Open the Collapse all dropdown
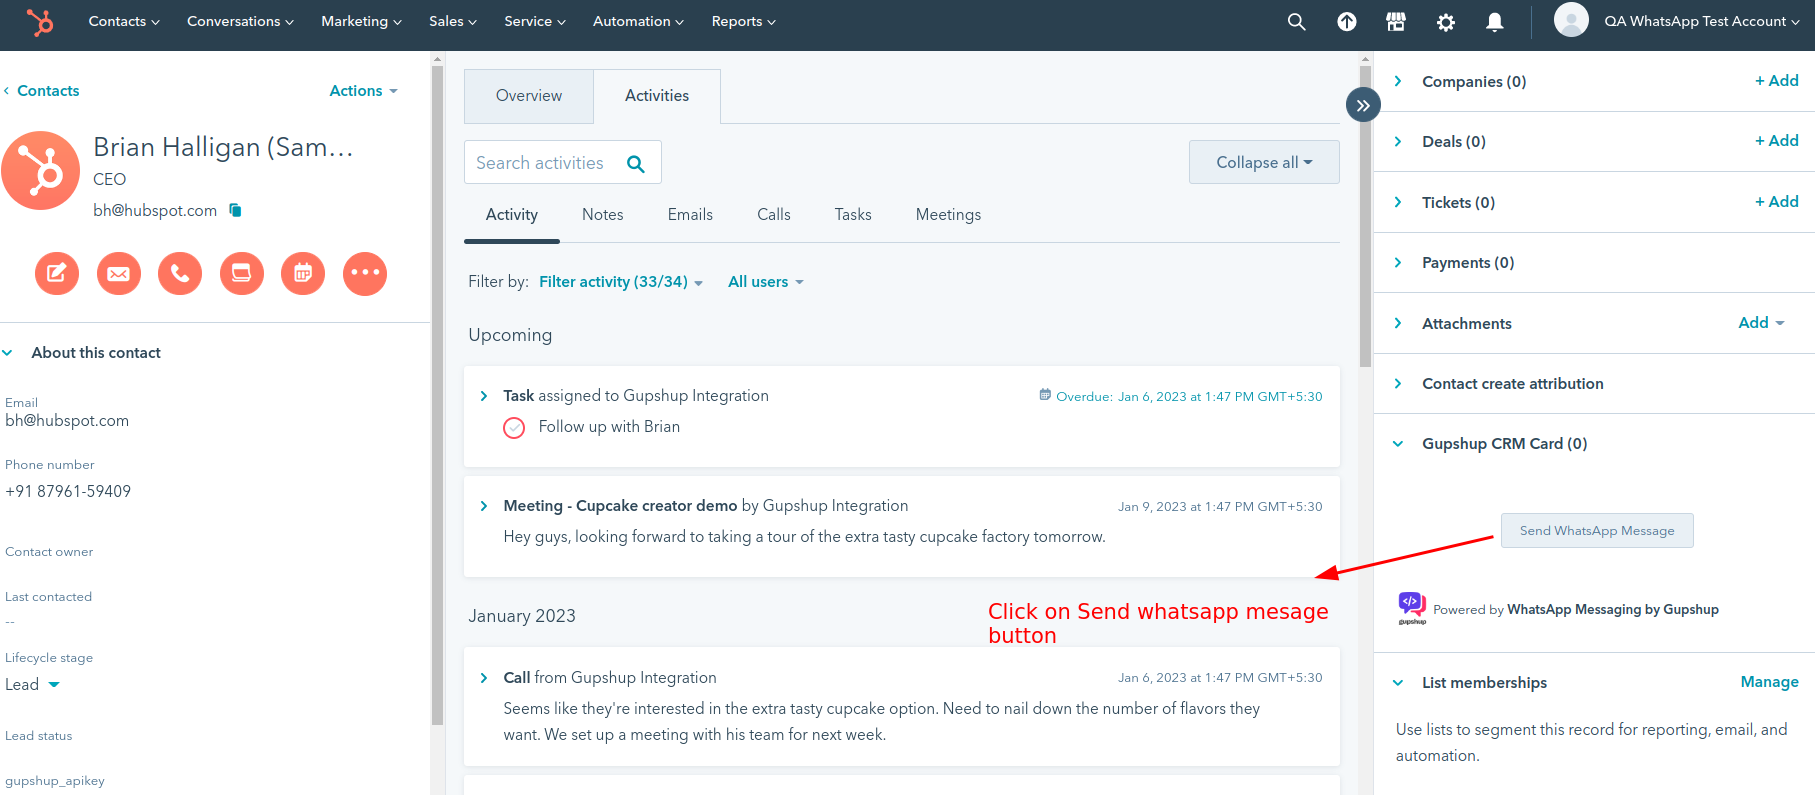The width and height of the screenshot is (1815, 795). pyautogui.click(x=1264, y=162)
